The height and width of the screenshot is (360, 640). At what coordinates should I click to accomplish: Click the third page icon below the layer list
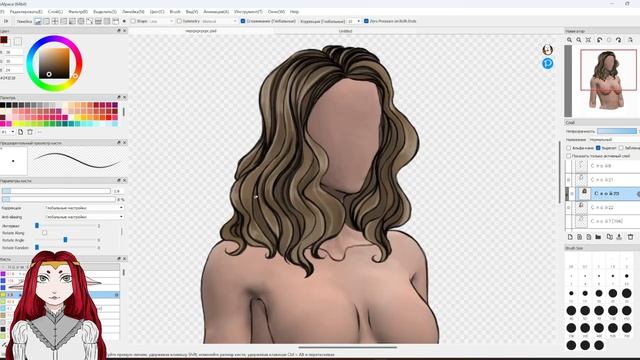(x=589, y=237)
